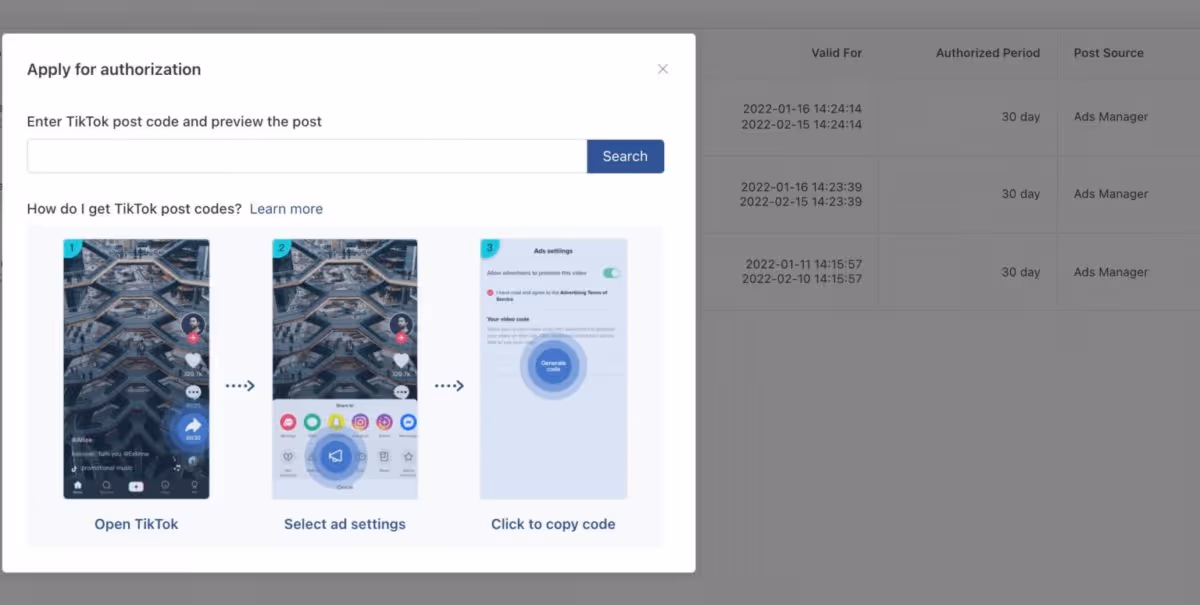Click Ads Manager in the 14:15:57 row
The image size is (1200, 605).
coord(1111,272)
